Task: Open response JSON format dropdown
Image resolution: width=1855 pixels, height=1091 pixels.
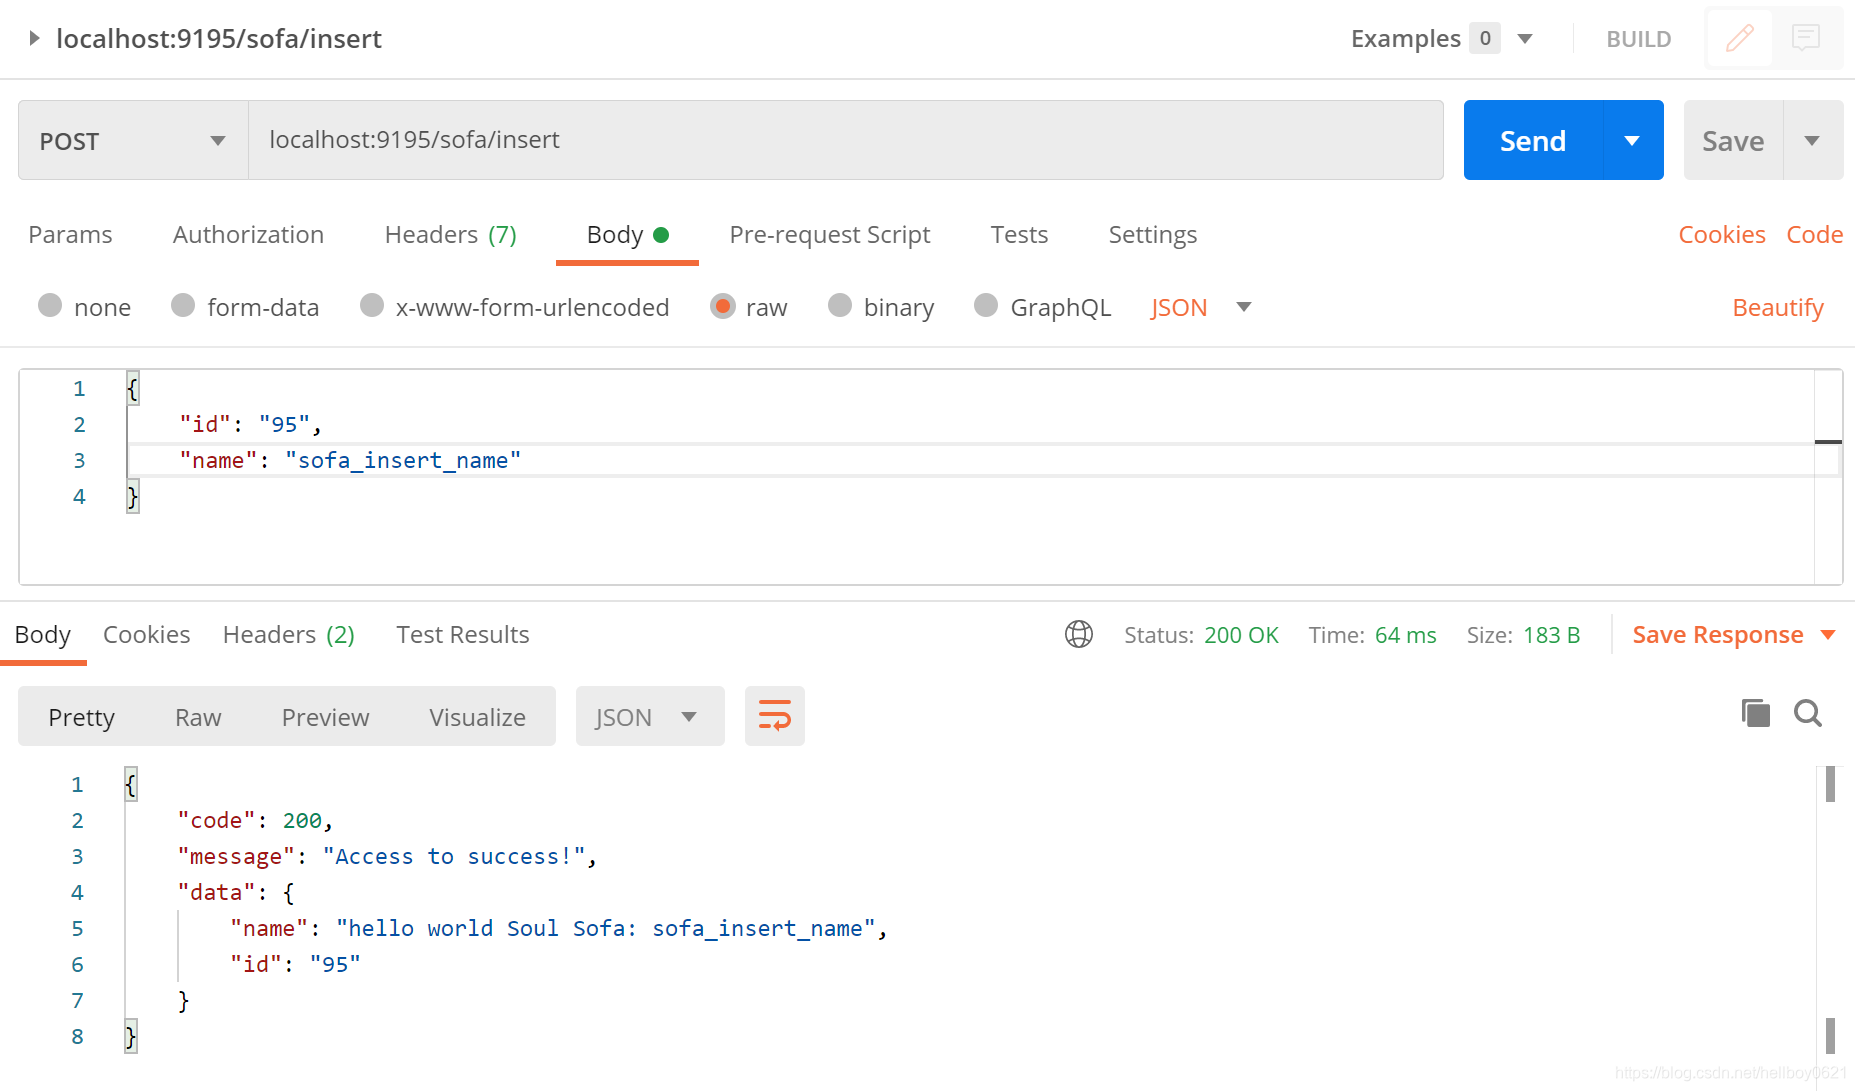Action: pos(650,716)
